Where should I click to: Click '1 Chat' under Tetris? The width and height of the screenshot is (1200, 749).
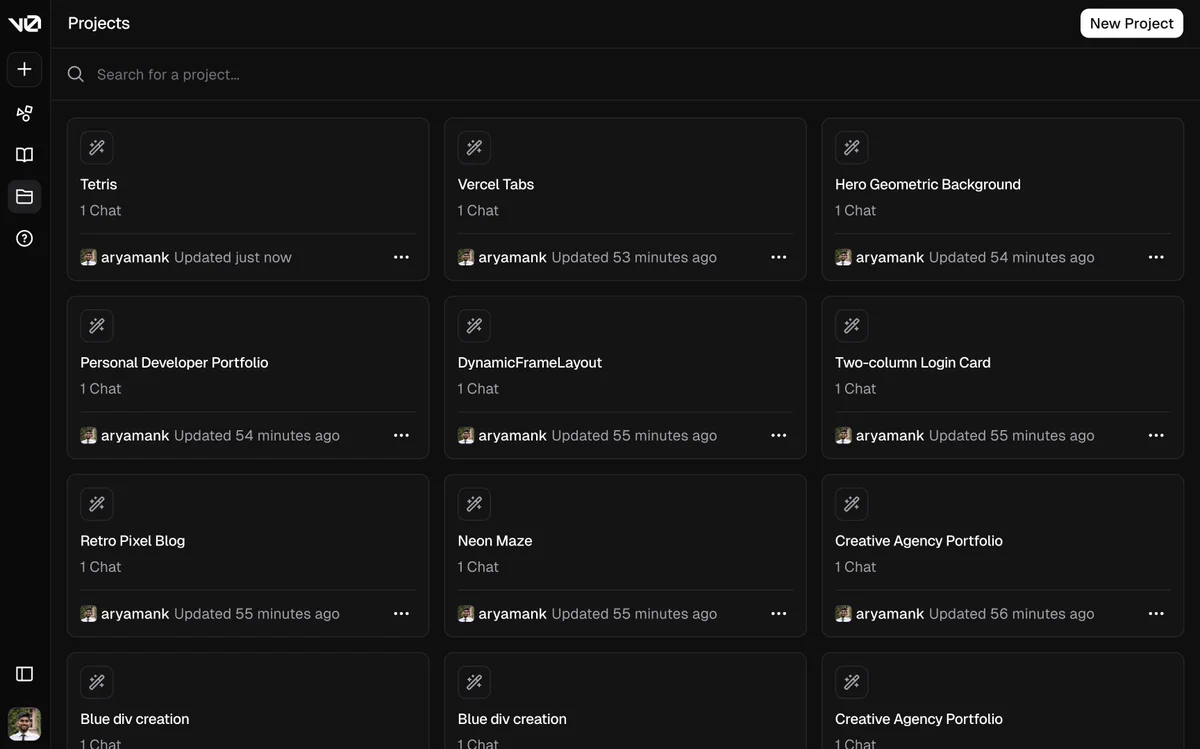(101, 210)
